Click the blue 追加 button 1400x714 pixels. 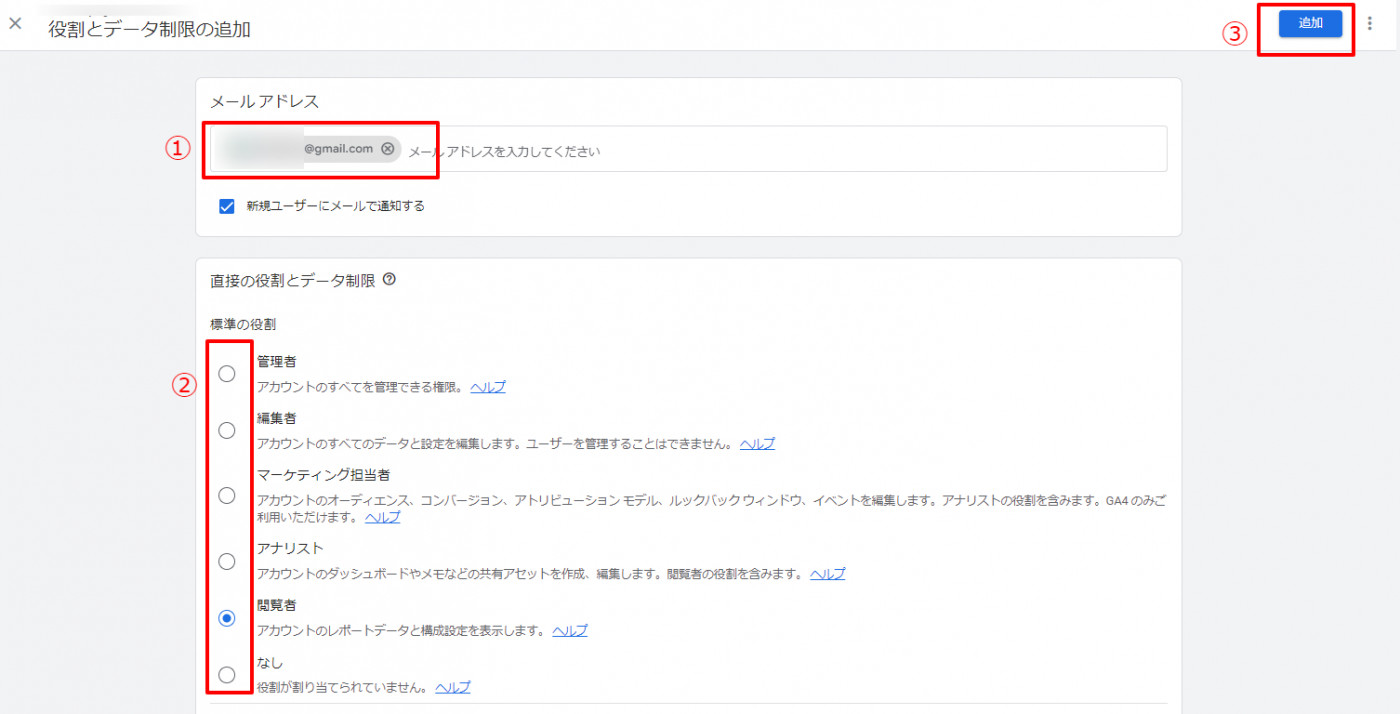point(1310,24)
